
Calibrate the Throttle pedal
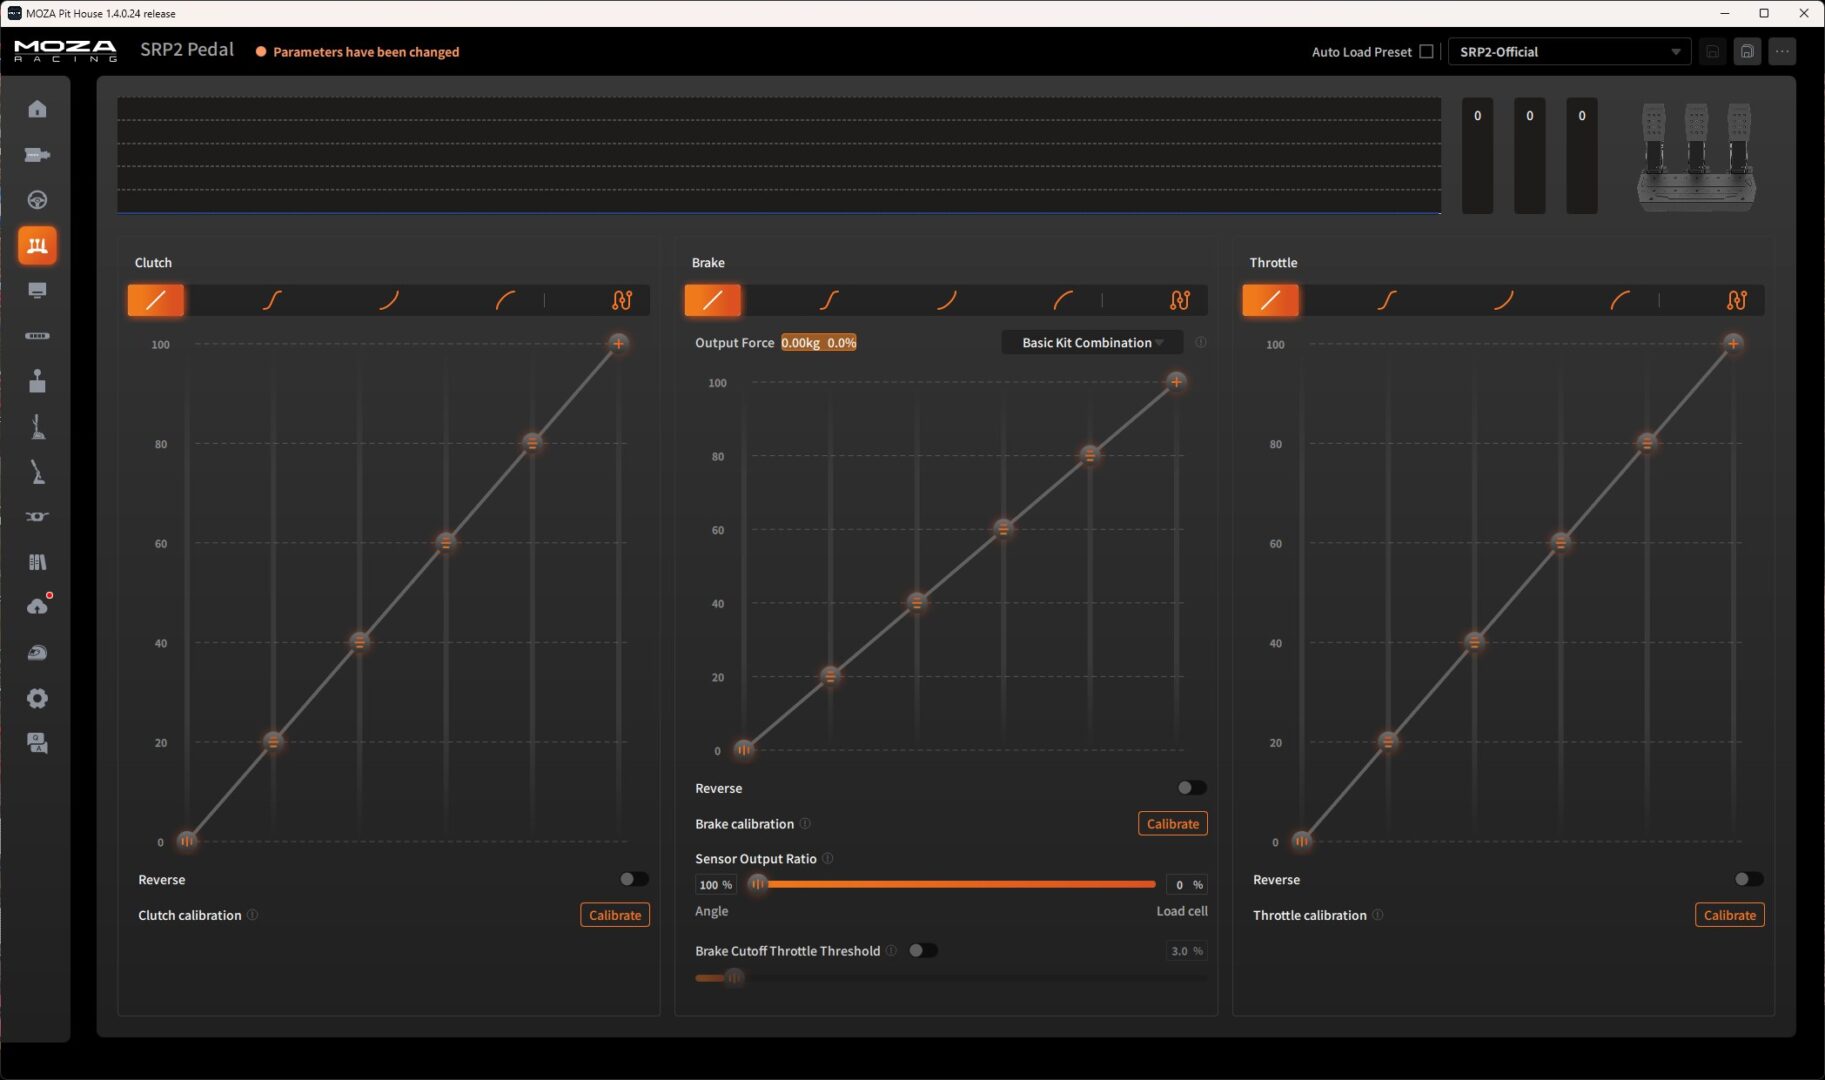coord(1729,915)
